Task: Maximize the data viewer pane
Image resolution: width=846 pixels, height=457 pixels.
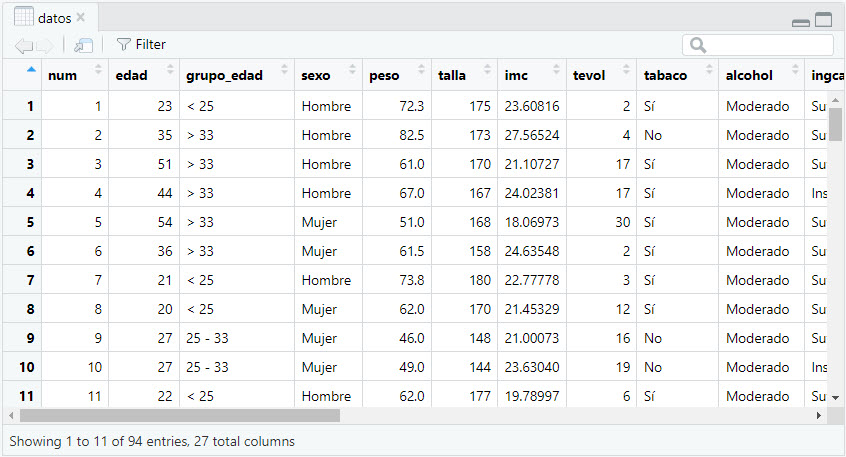Action: point(823,19)
